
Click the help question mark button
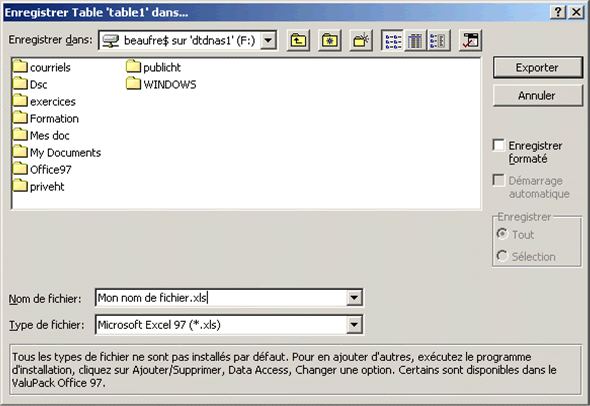click(x=558, y=12)
